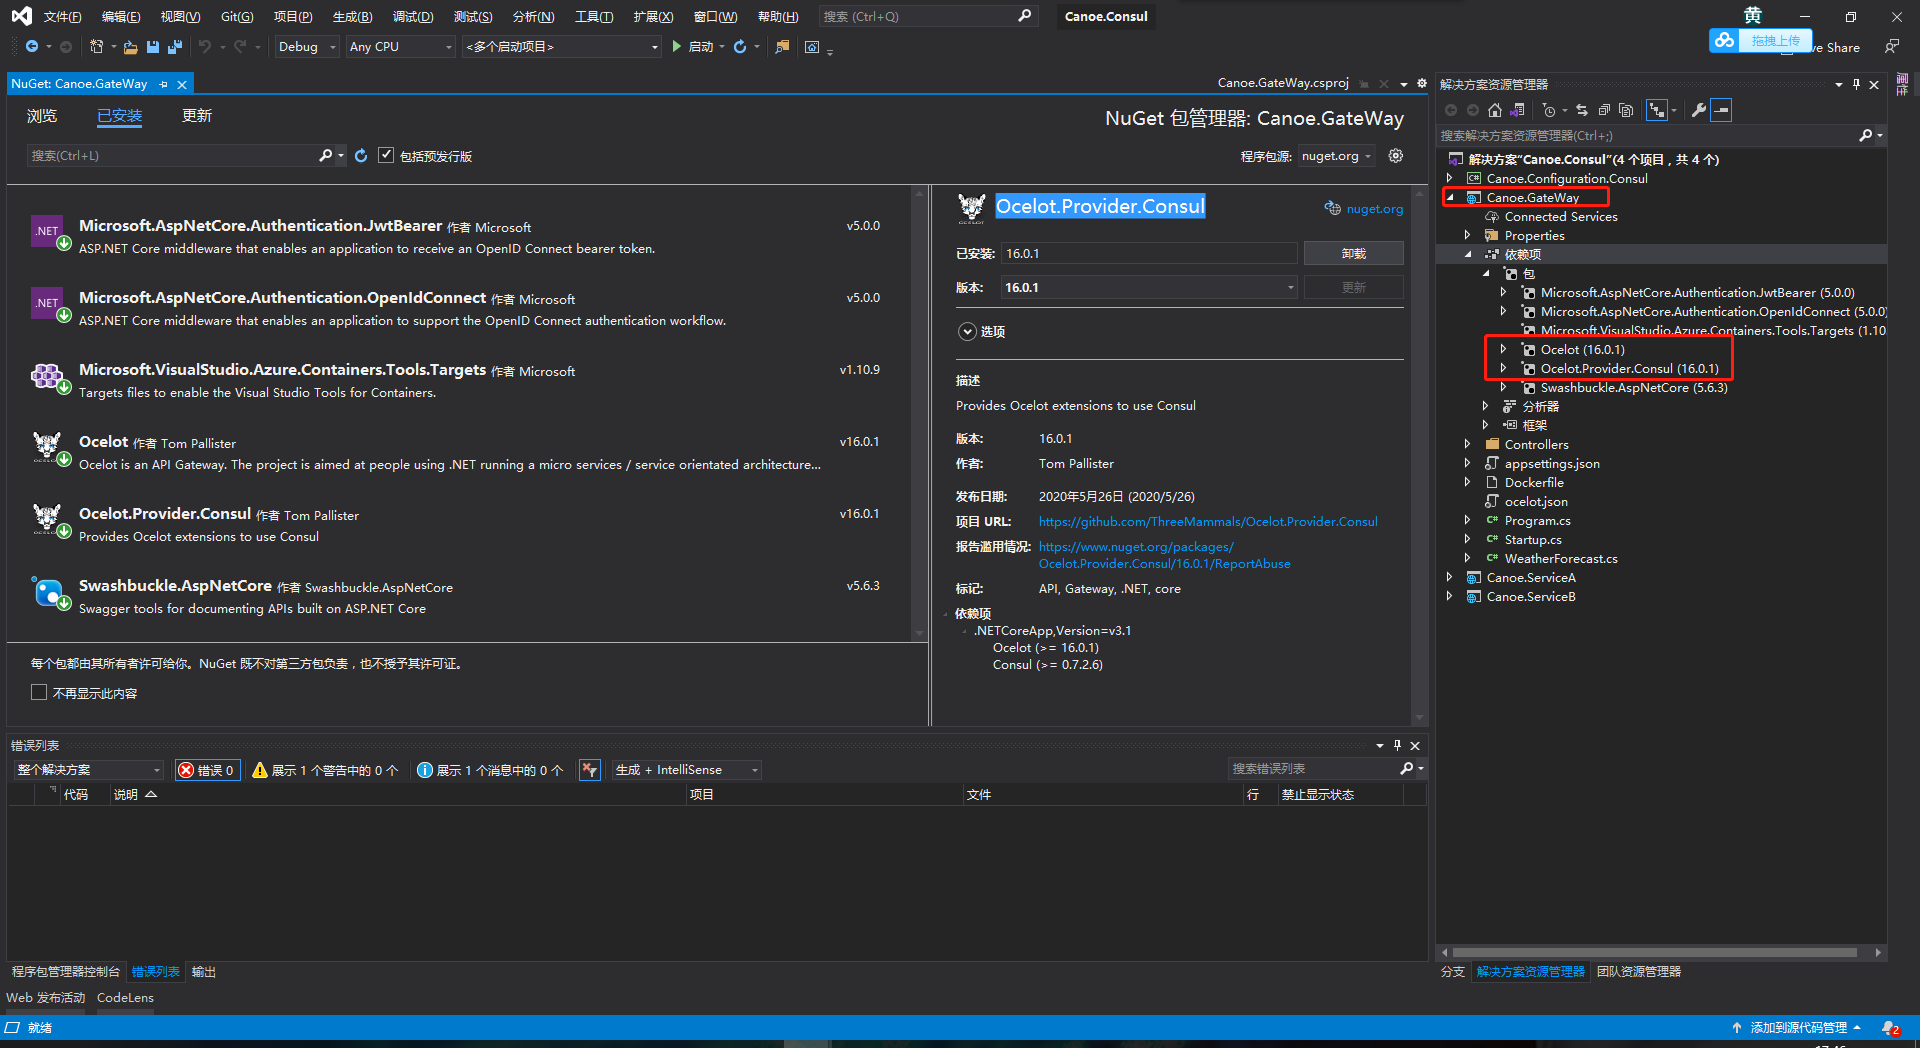This screenshot has height=1048, width=1920.
Task: Open the version 16.0.1 dropdown
Action: (x=1150, y=288)
